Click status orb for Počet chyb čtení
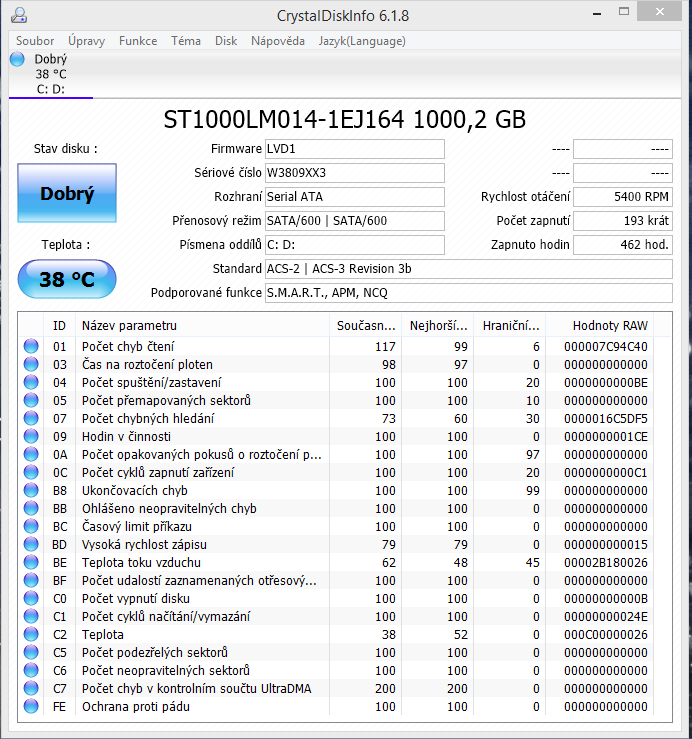Image resolution: width=692 pixels, height=739 pixels. point(31,346)
